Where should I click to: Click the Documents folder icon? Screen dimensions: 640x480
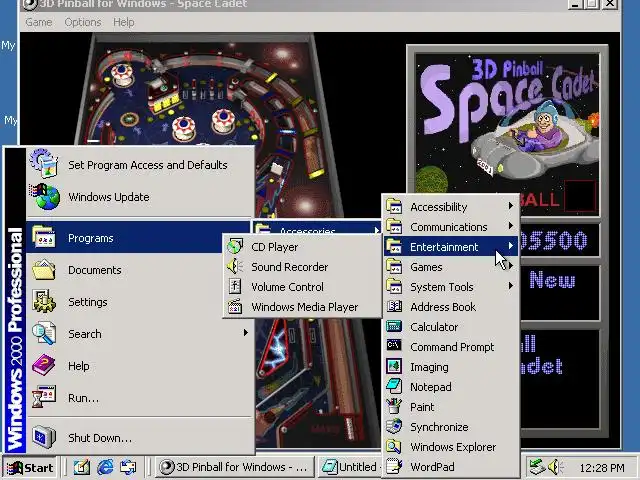(44, 270)
